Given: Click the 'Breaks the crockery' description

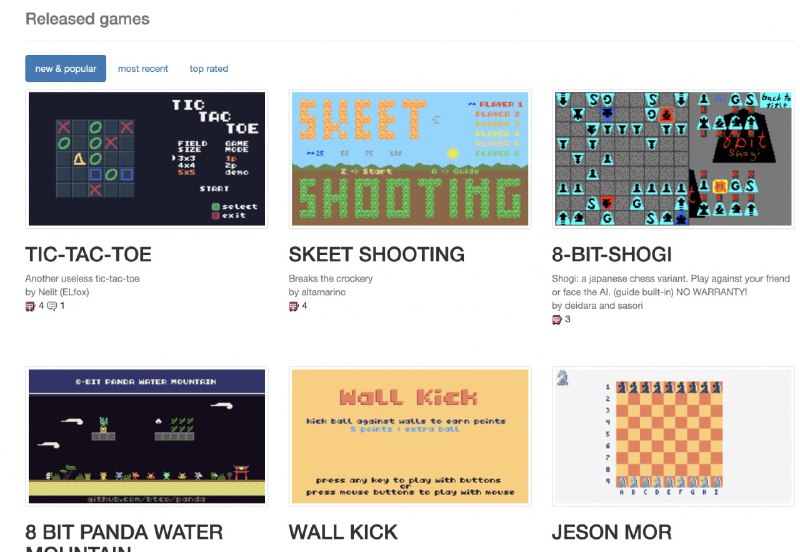Looking at the screenshot, I should (x=331, y=279).
